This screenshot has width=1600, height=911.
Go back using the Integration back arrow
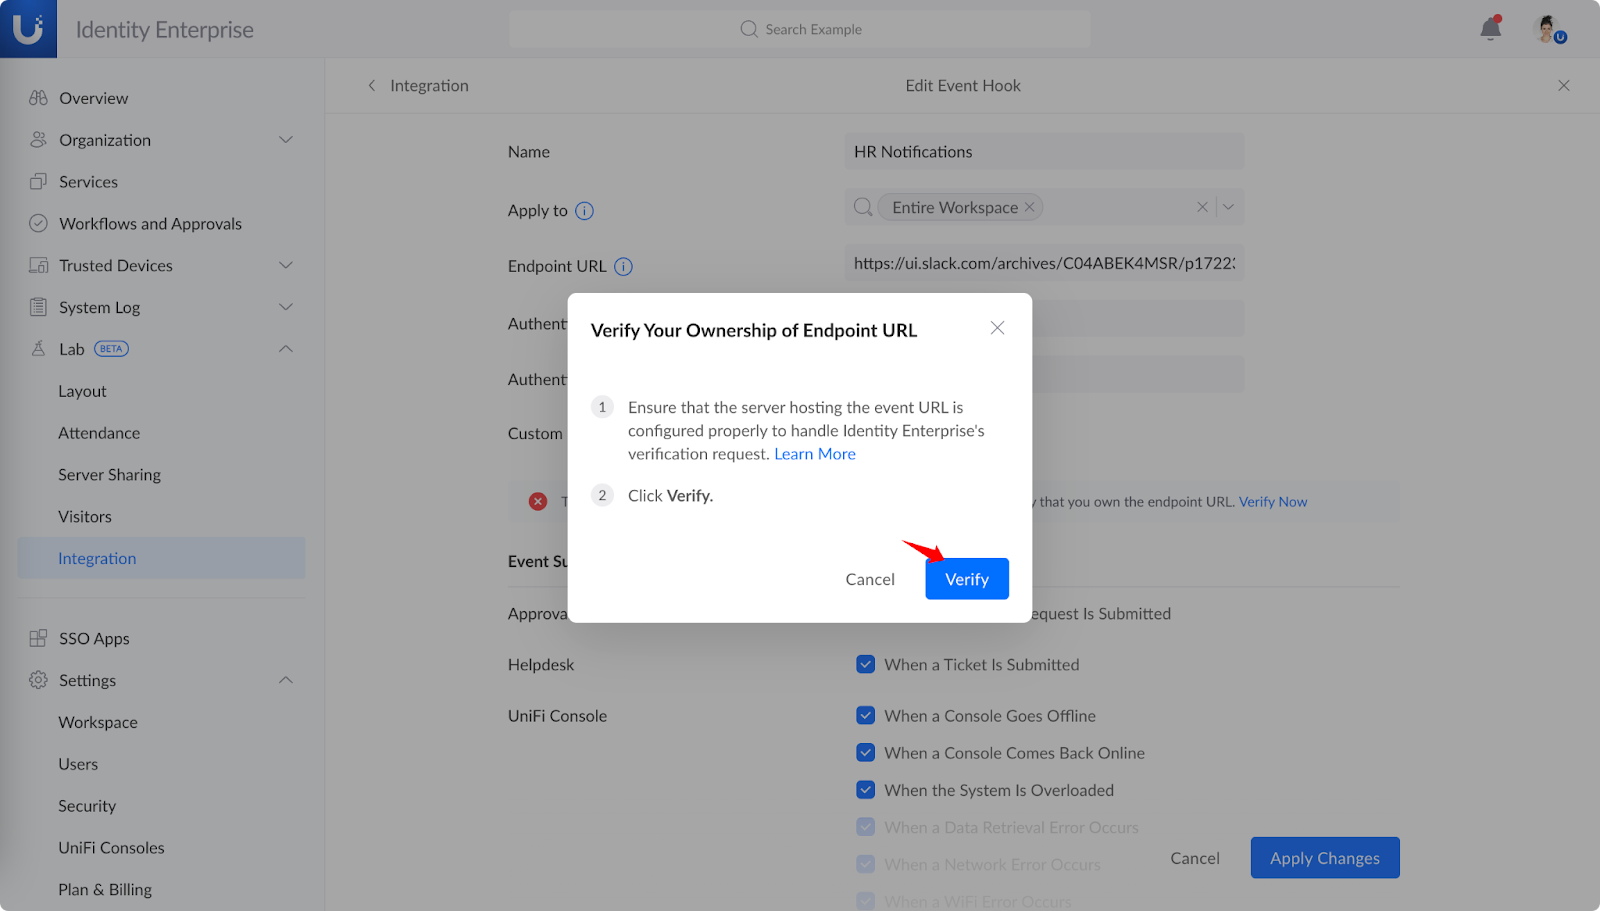[372, 86]
